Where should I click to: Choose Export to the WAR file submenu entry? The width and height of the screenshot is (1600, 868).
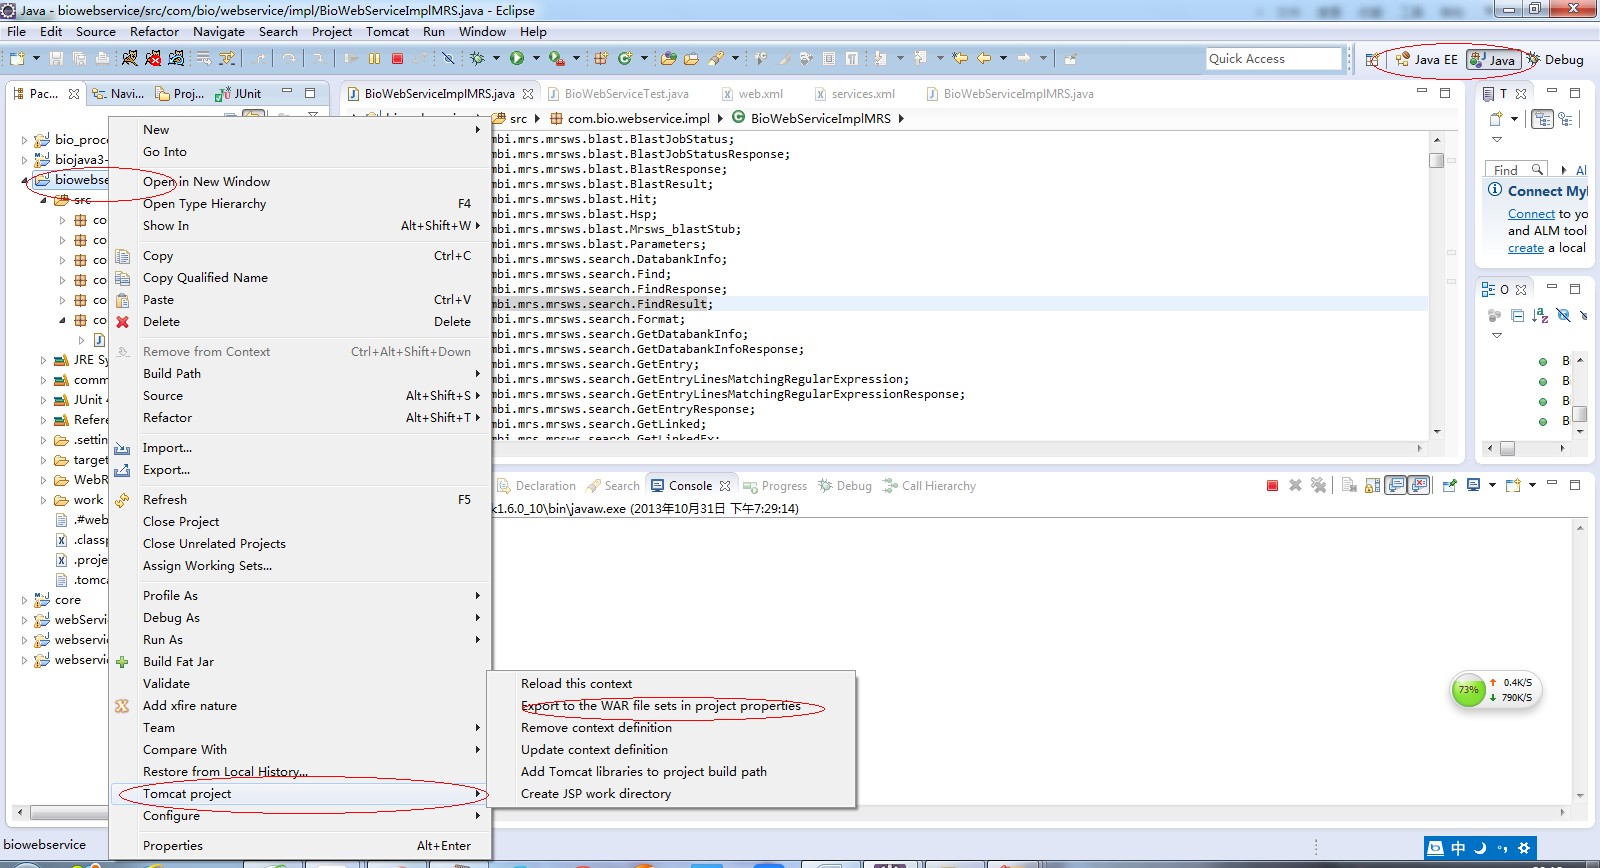[660, 706]
